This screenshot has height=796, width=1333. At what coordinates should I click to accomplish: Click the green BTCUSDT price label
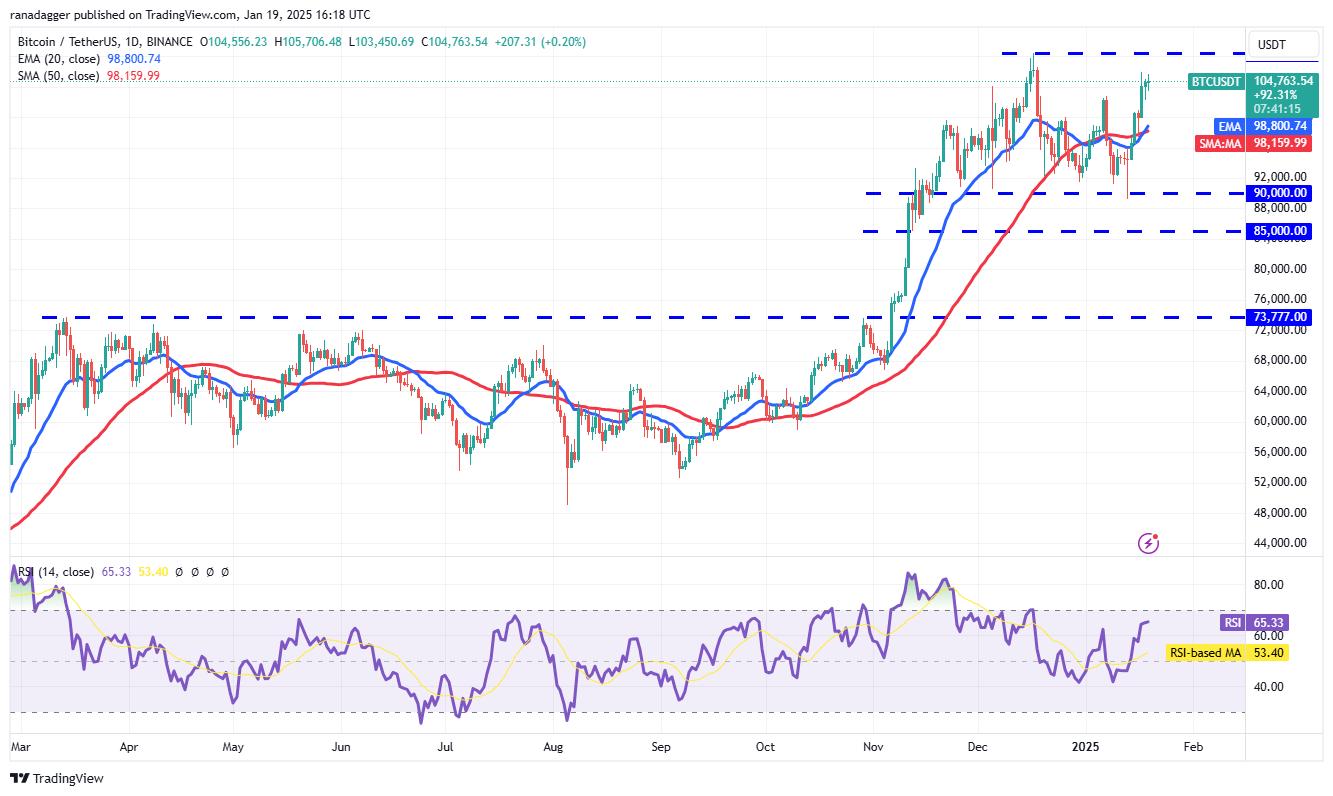[x=1217, y=81]
